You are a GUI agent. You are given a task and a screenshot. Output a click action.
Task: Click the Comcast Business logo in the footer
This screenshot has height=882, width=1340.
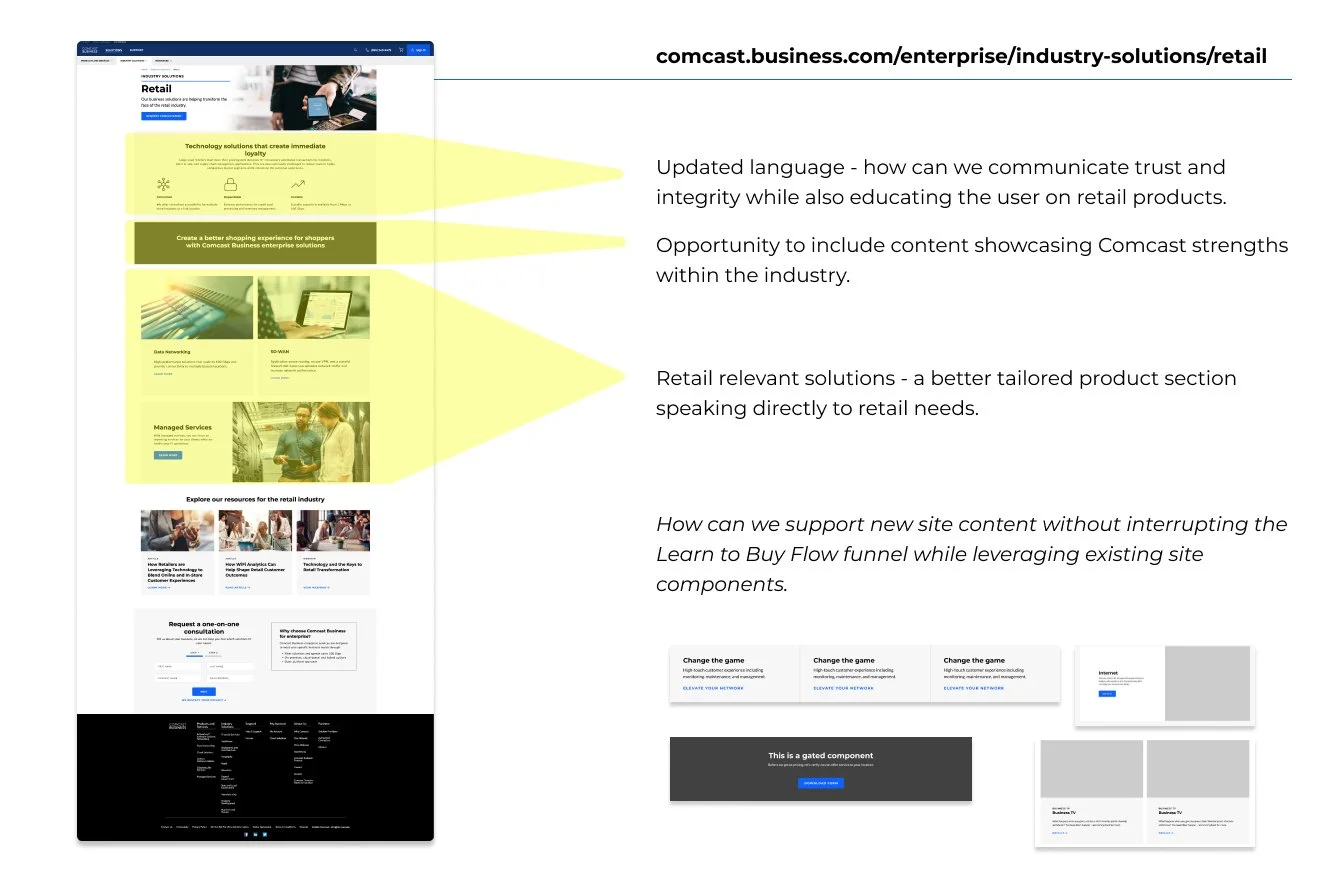click(x=177, y=726)
